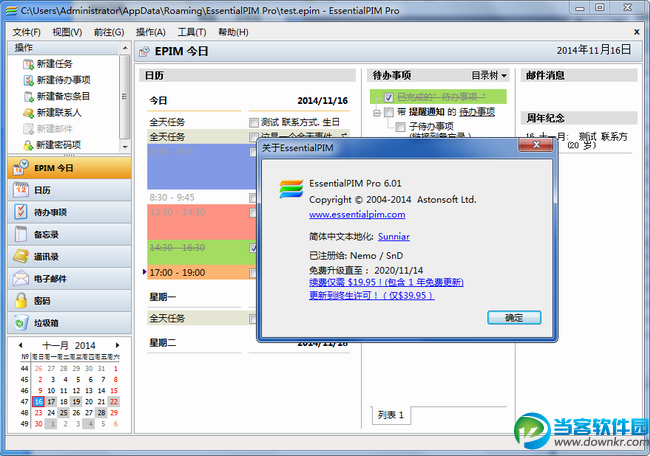Check the 带 提醒通知 的 待办事项 checkbox

tap(389, 112)
